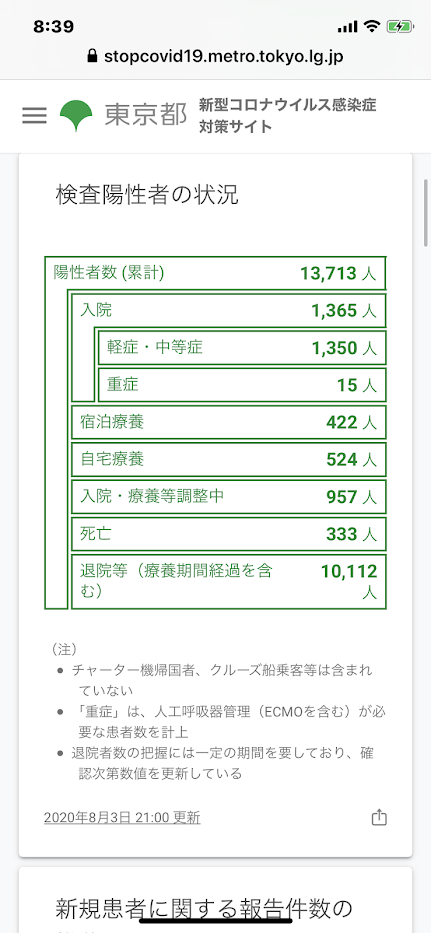The width and height of the screenshot is (431, 933).
Task: Select the 退院等 10,112人 row
Action: [x=229, y=581]
